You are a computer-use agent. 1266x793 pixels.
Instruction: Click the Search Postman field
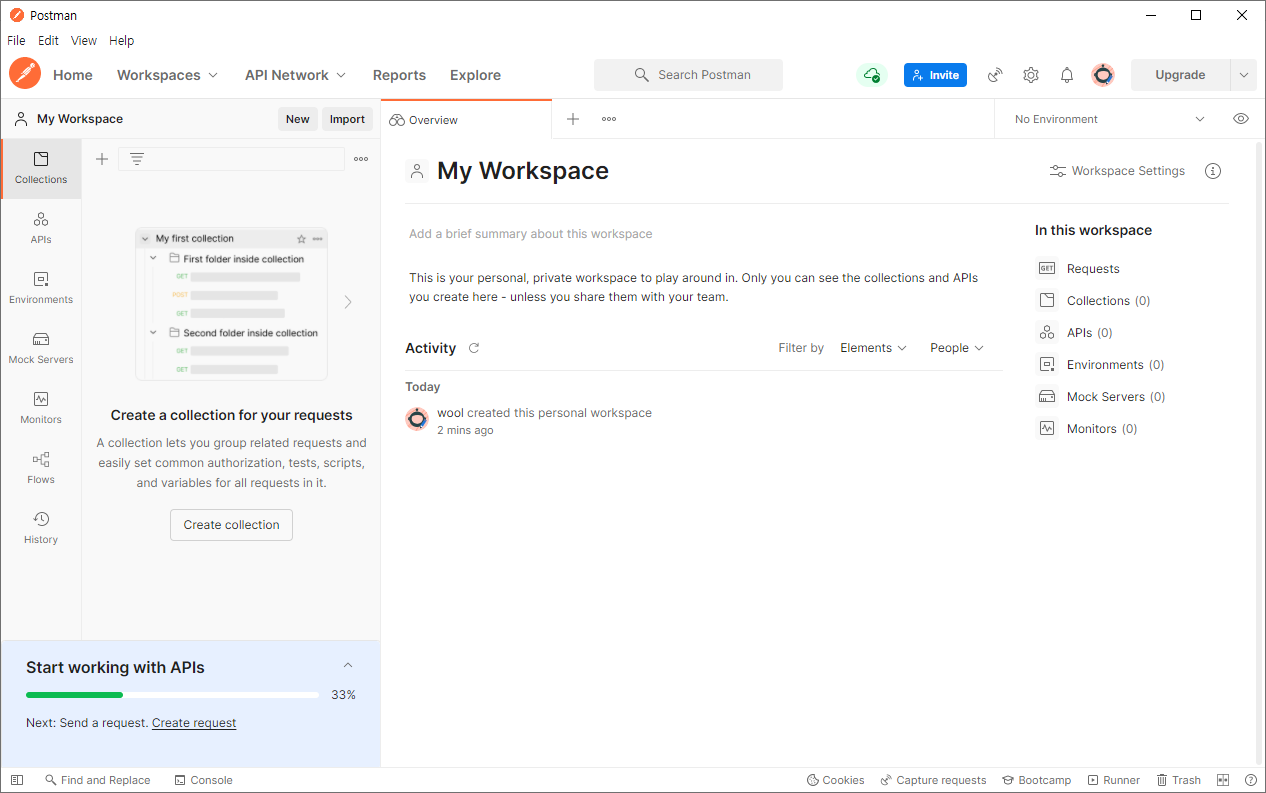click(688, 75)
